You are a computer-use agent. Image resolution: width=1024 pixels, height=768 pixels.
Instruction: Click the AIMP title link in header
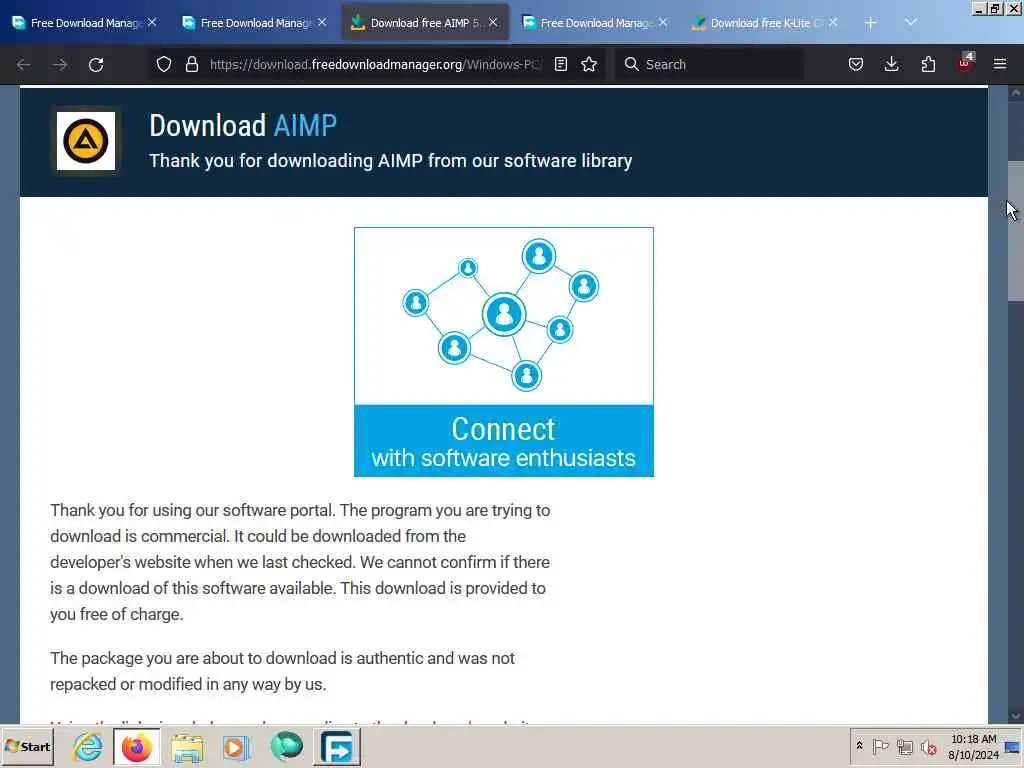point(305,125)
